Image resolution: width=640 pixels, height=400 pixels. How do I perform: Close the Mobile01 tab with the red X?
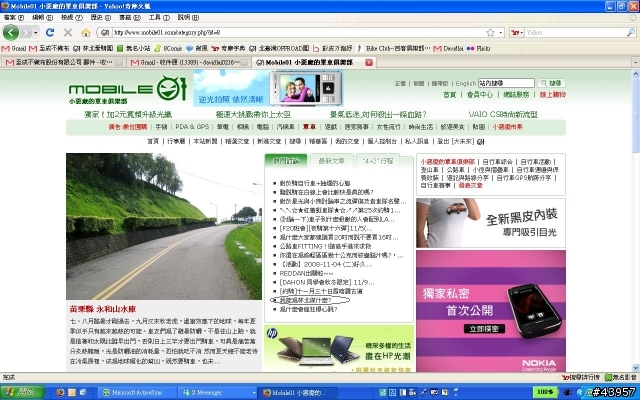coord(369,62)
